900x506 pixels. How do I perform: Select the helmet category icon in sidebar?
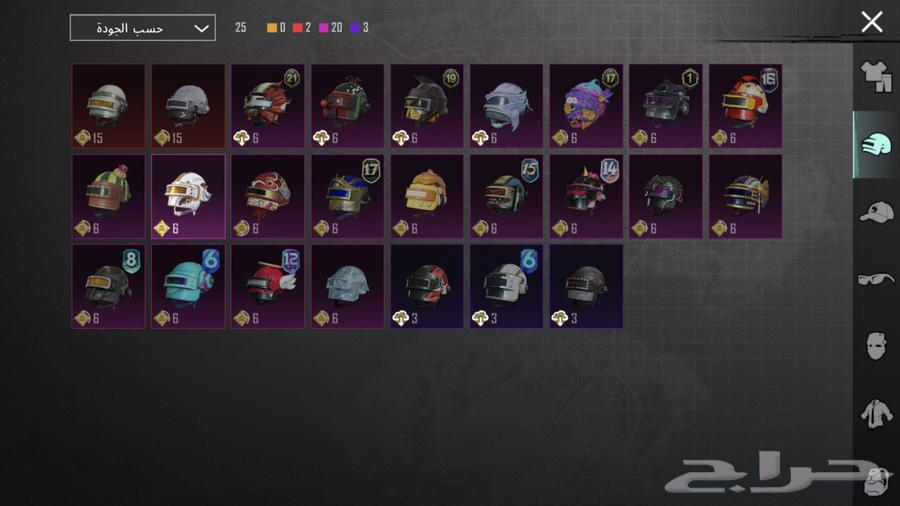coord(876,145)
